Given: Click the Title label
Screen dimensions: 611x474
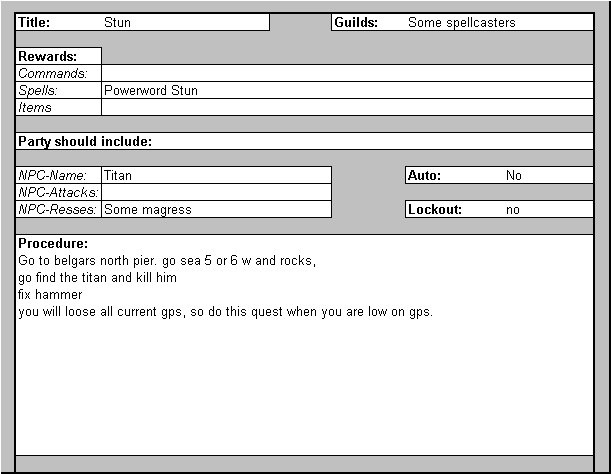Looking at the screenshot, I should point(34,22).
